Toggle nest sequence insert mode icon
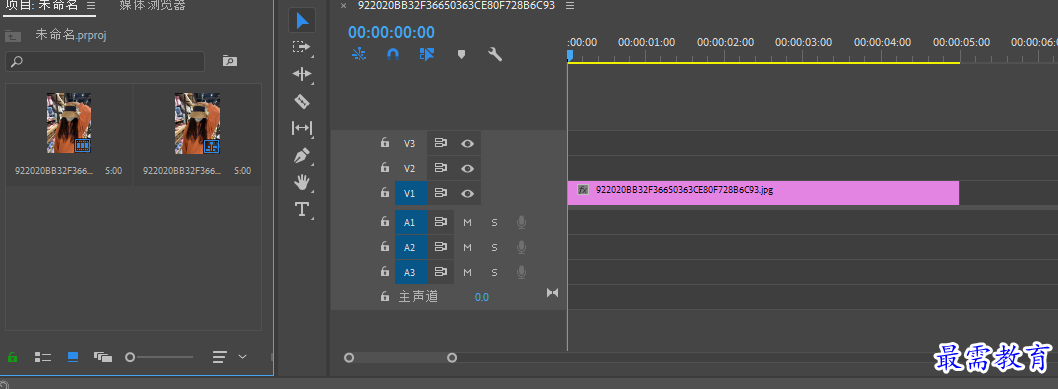 click(x=359, y=55)
